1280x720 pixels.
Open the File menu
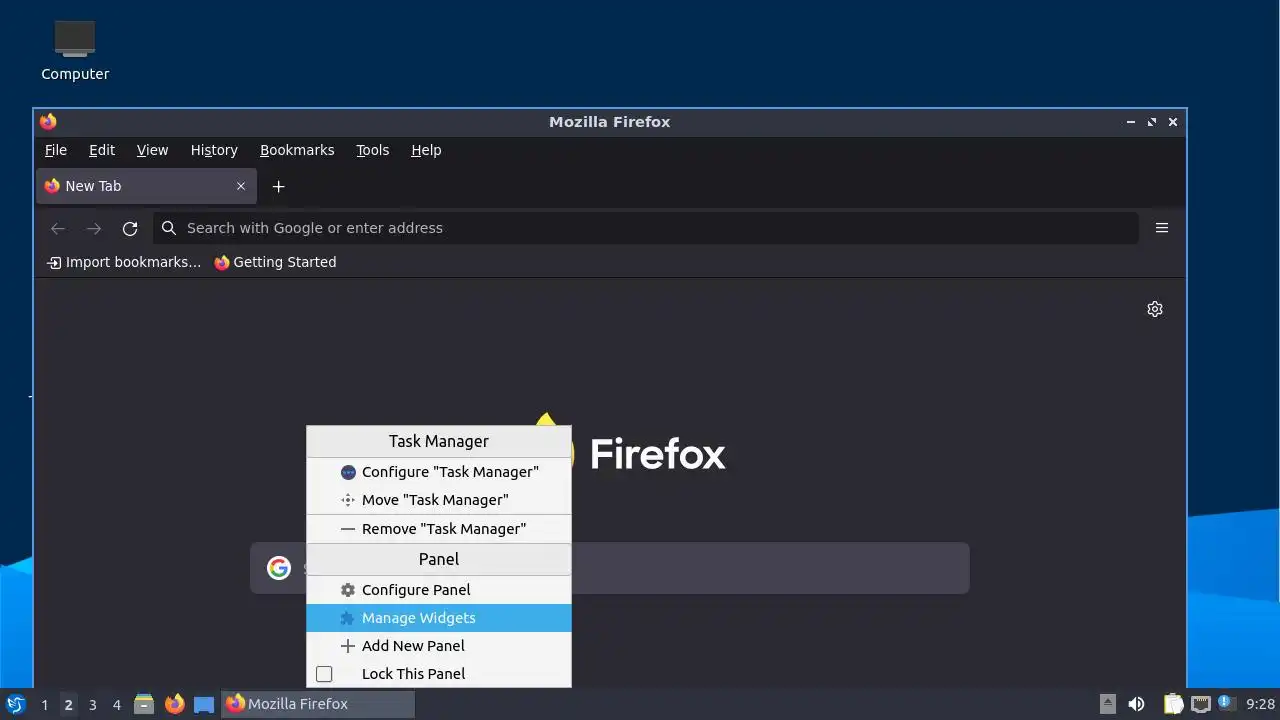(56, 150)
